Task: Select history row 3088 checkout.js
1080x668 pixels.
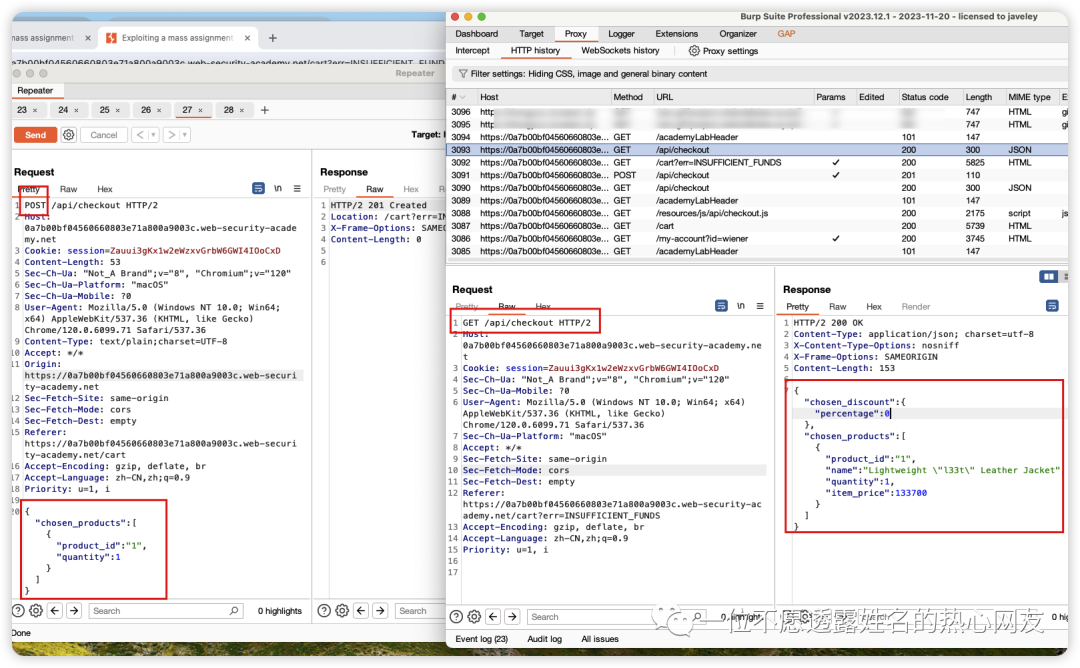Action: point(758,213)
